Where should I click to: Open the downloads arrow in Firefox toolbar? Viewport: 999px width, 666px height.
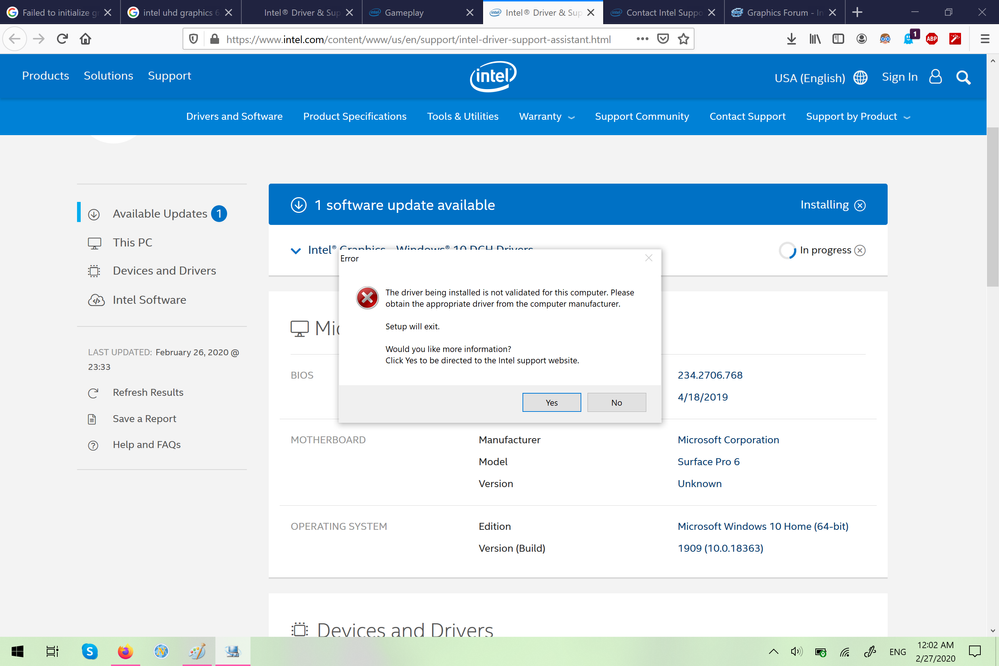tap(791, 39)
